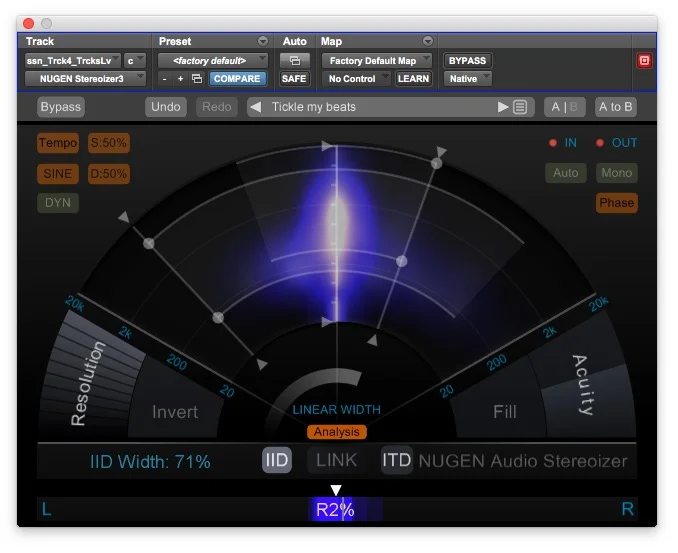This screenshot has height=553, width=678.
Task: Toggle the LINK mode button
Action: tap(336, 460)
